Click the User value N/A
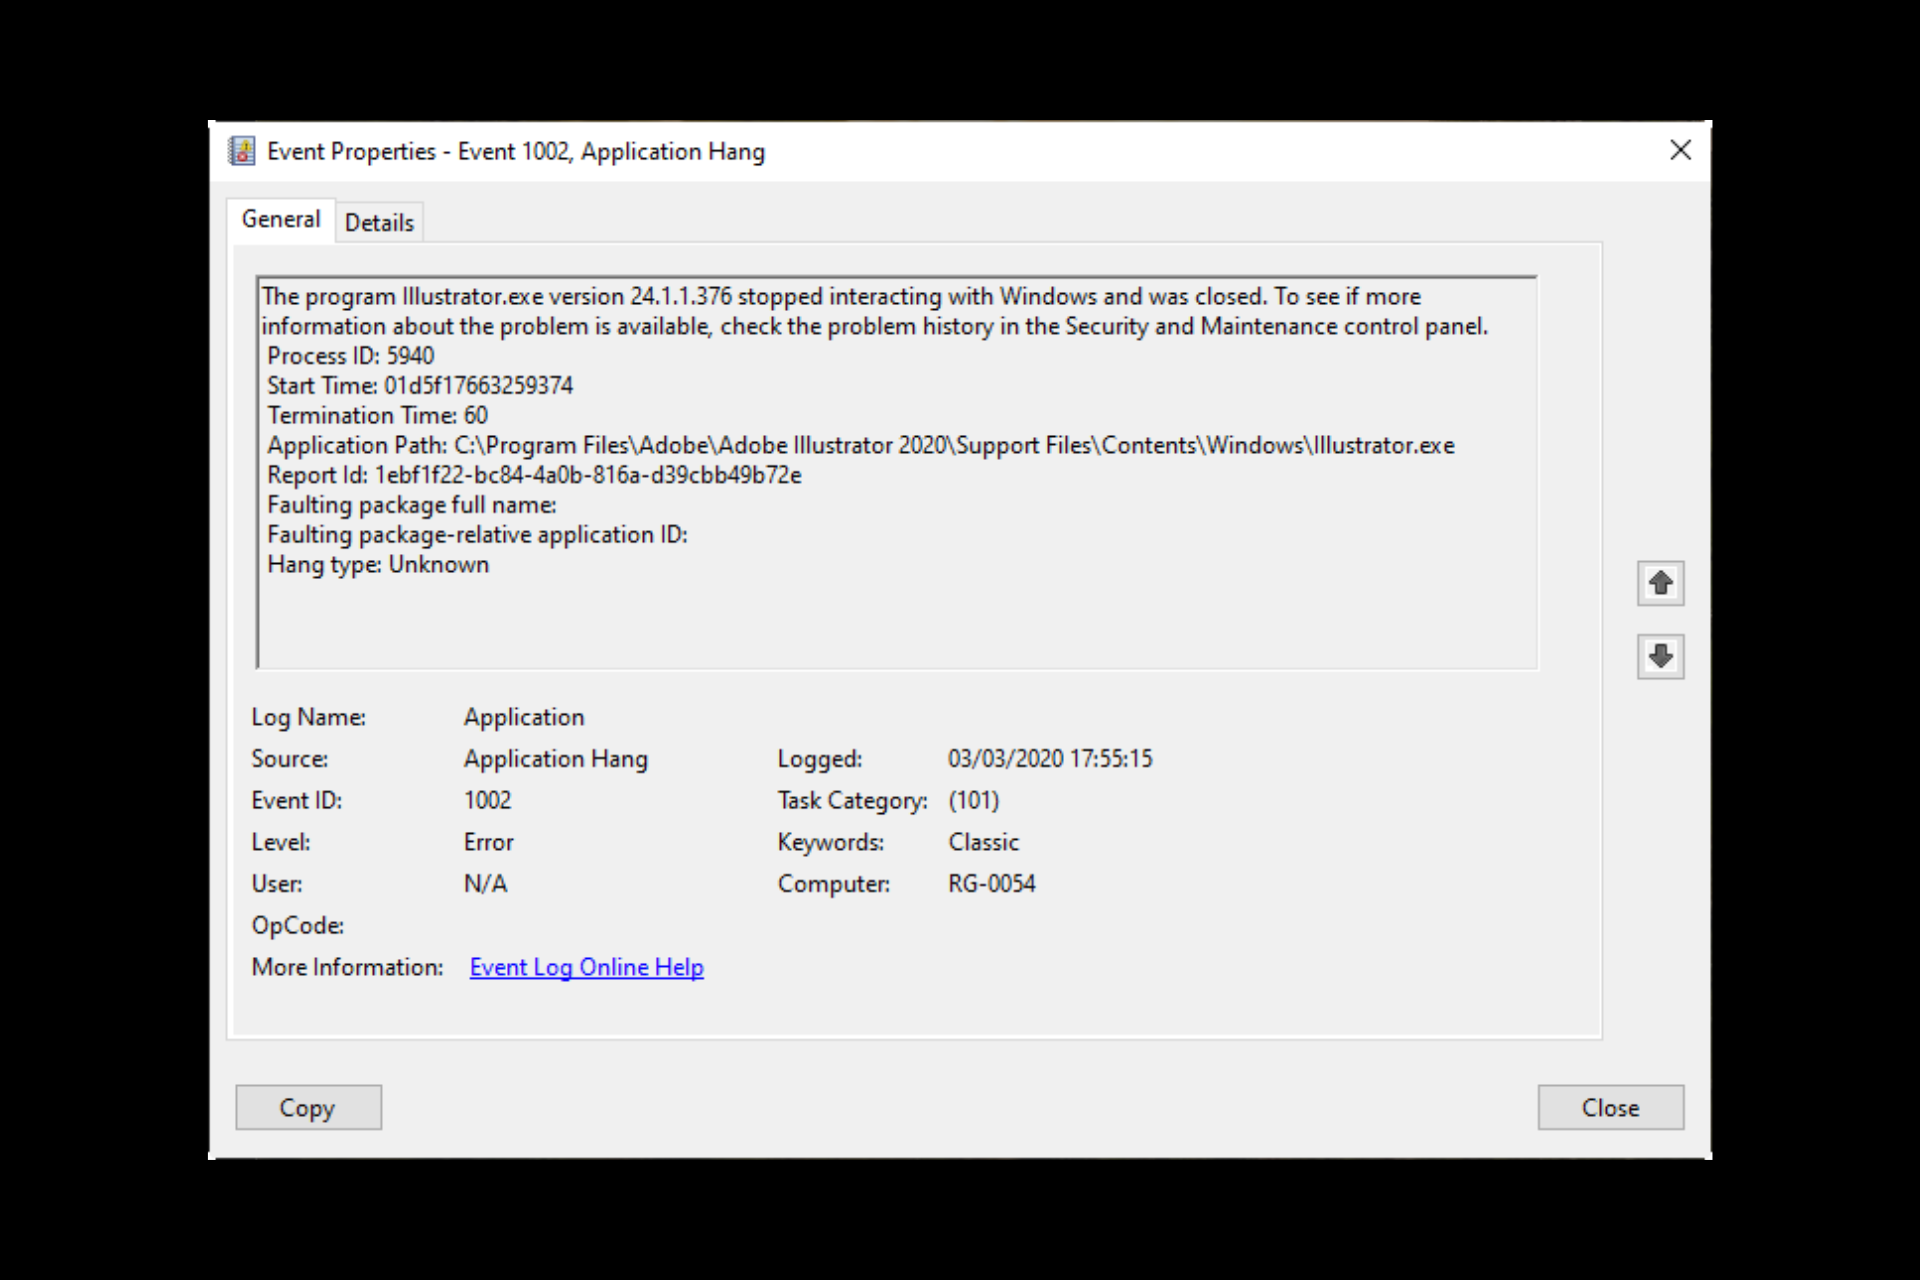This screenshot has width=1920, height=1280. click(485, 885)
